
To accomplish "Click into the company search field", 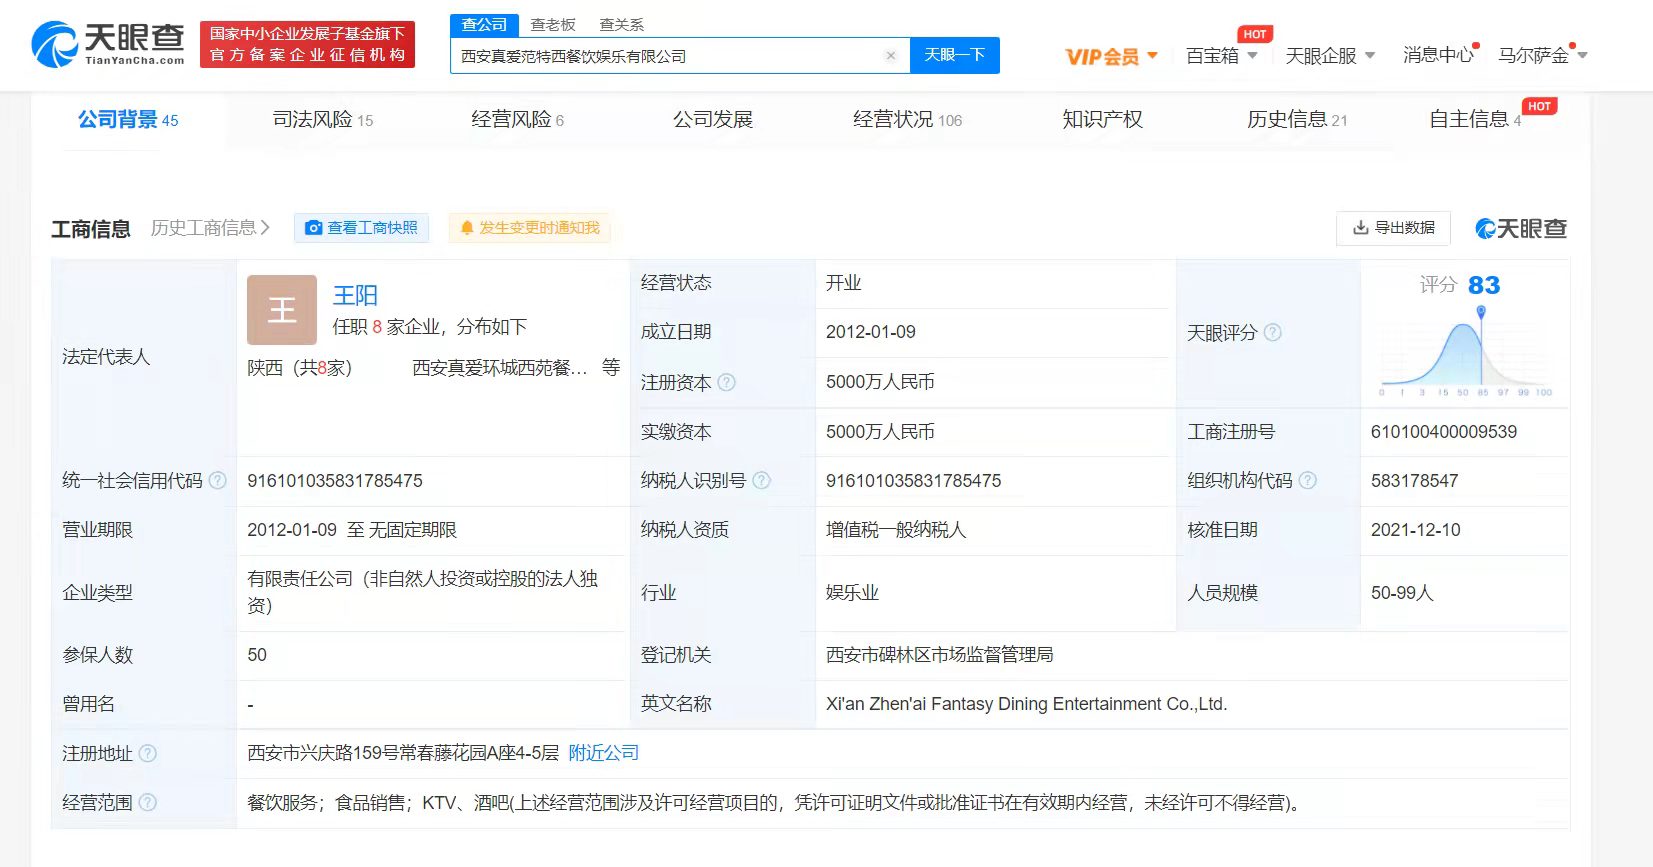I will pyautogui.click(x=665, y=56).
